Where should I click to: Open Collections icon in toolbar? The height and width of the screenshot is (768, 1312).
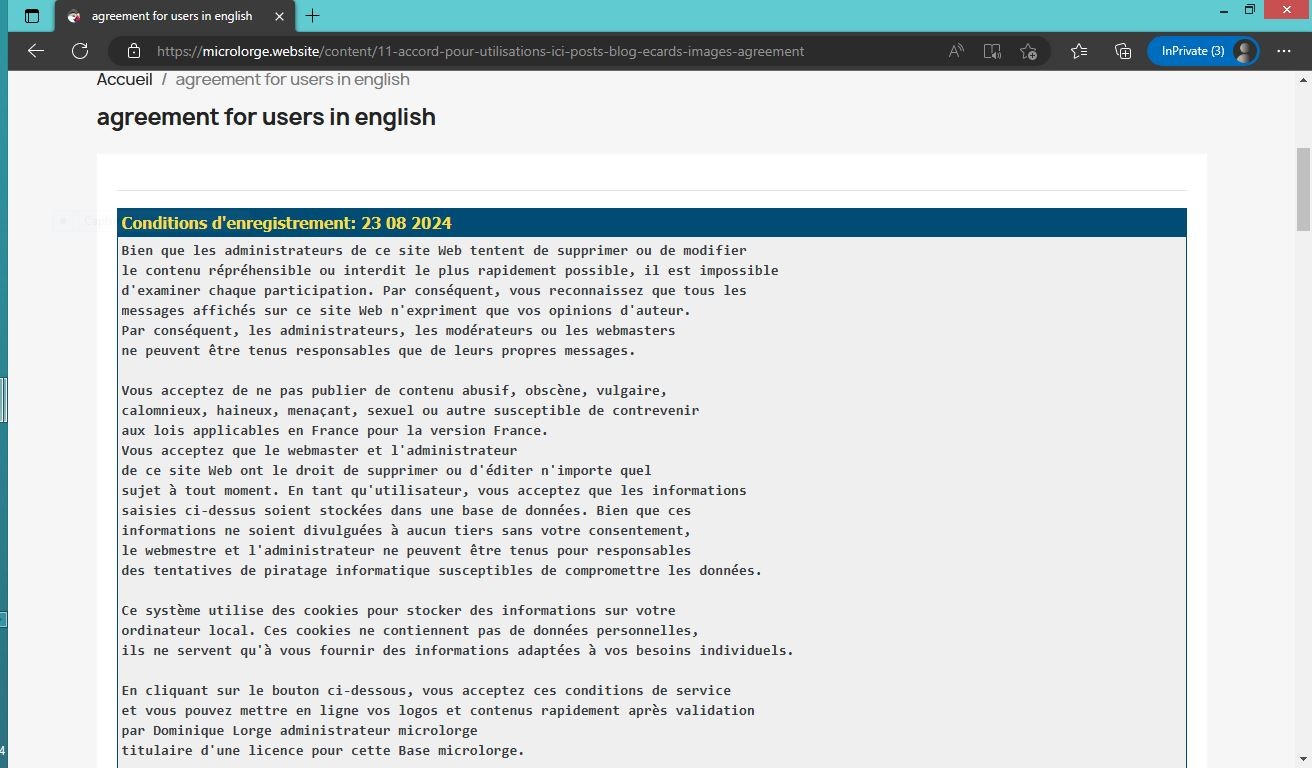point(1123,51)
